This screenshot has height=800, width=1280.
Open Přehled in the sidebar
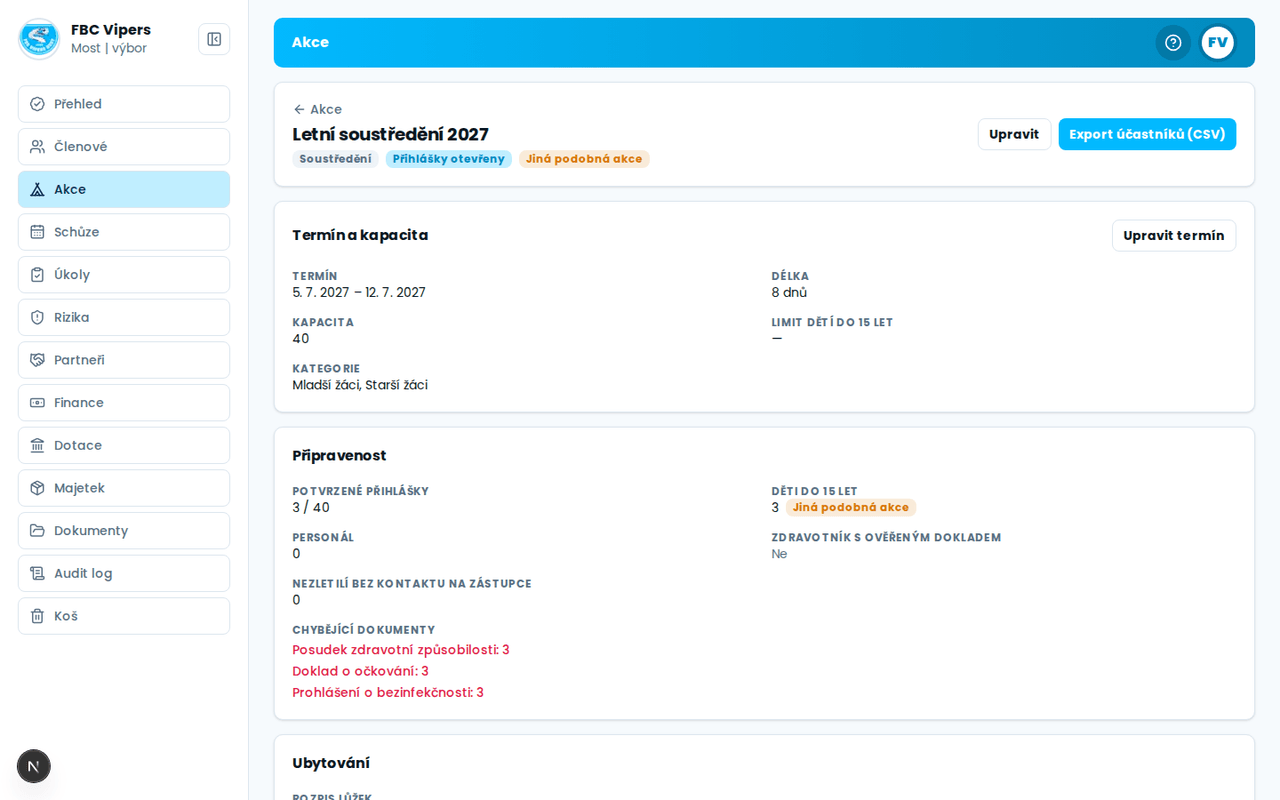(x=124, y=104)
